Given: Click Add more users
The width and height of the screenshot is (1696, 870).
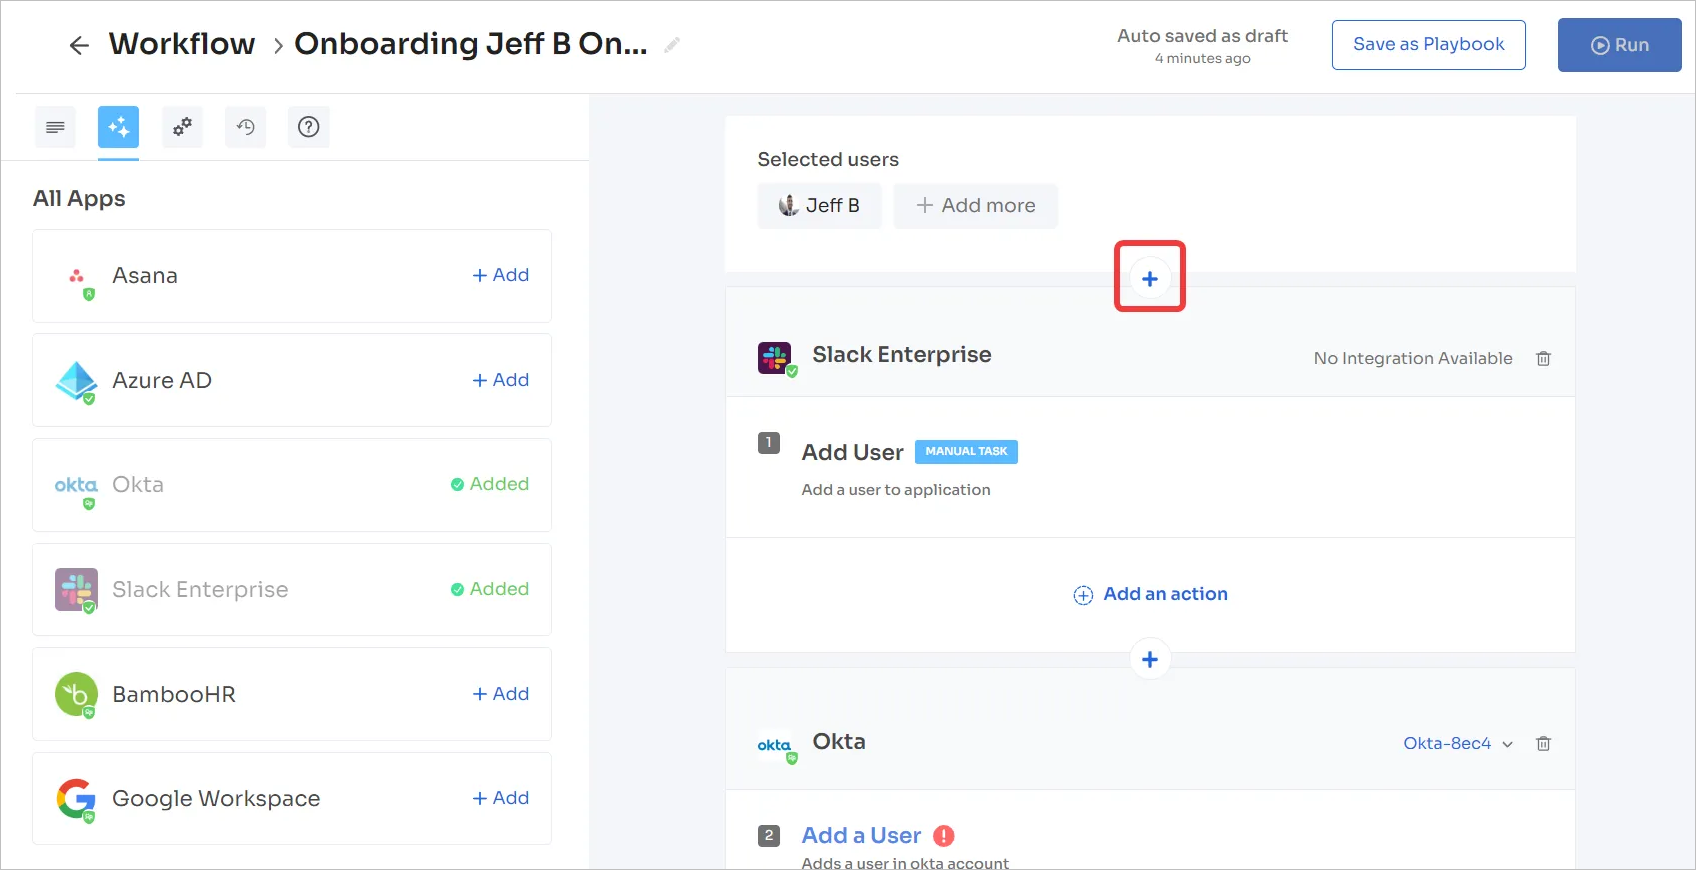Looking at the screenshot, I should (x=976, y=205).
